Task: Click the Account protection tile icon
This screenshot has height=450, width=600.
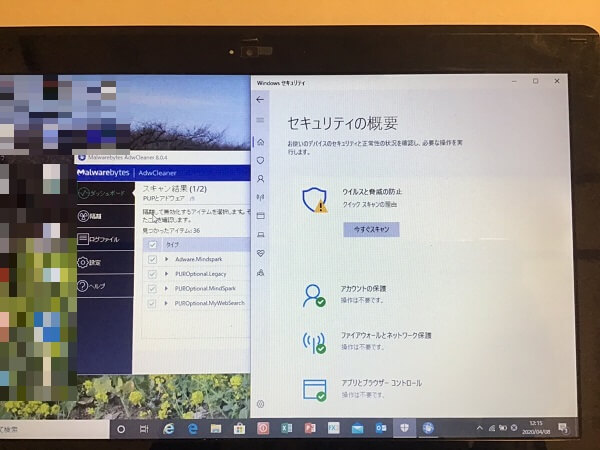Action: pos(314,295)
